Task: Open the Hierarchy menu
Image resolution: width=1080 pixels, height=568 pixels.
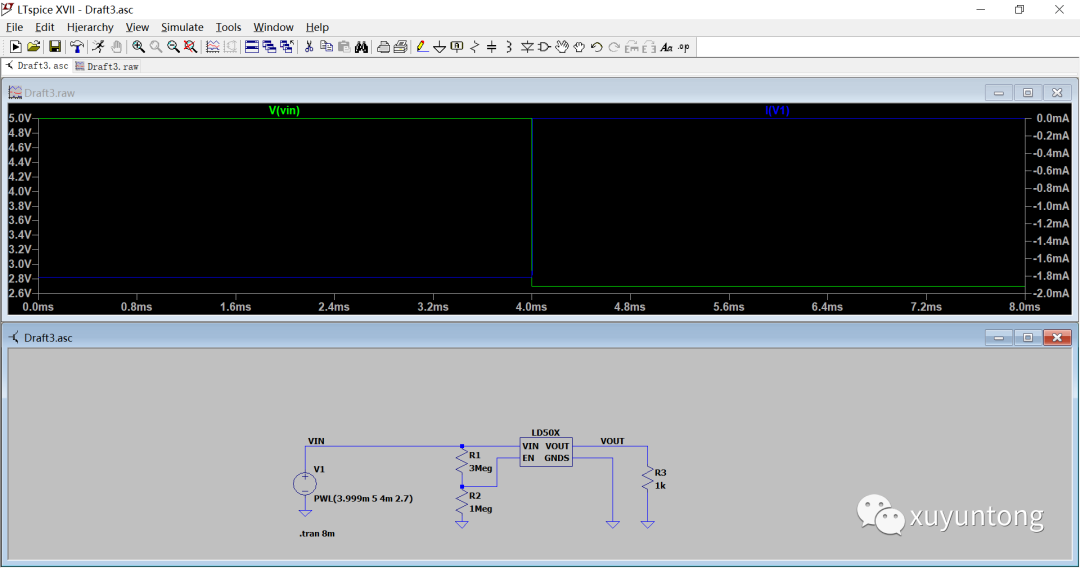Action: (x=90, y=27)
